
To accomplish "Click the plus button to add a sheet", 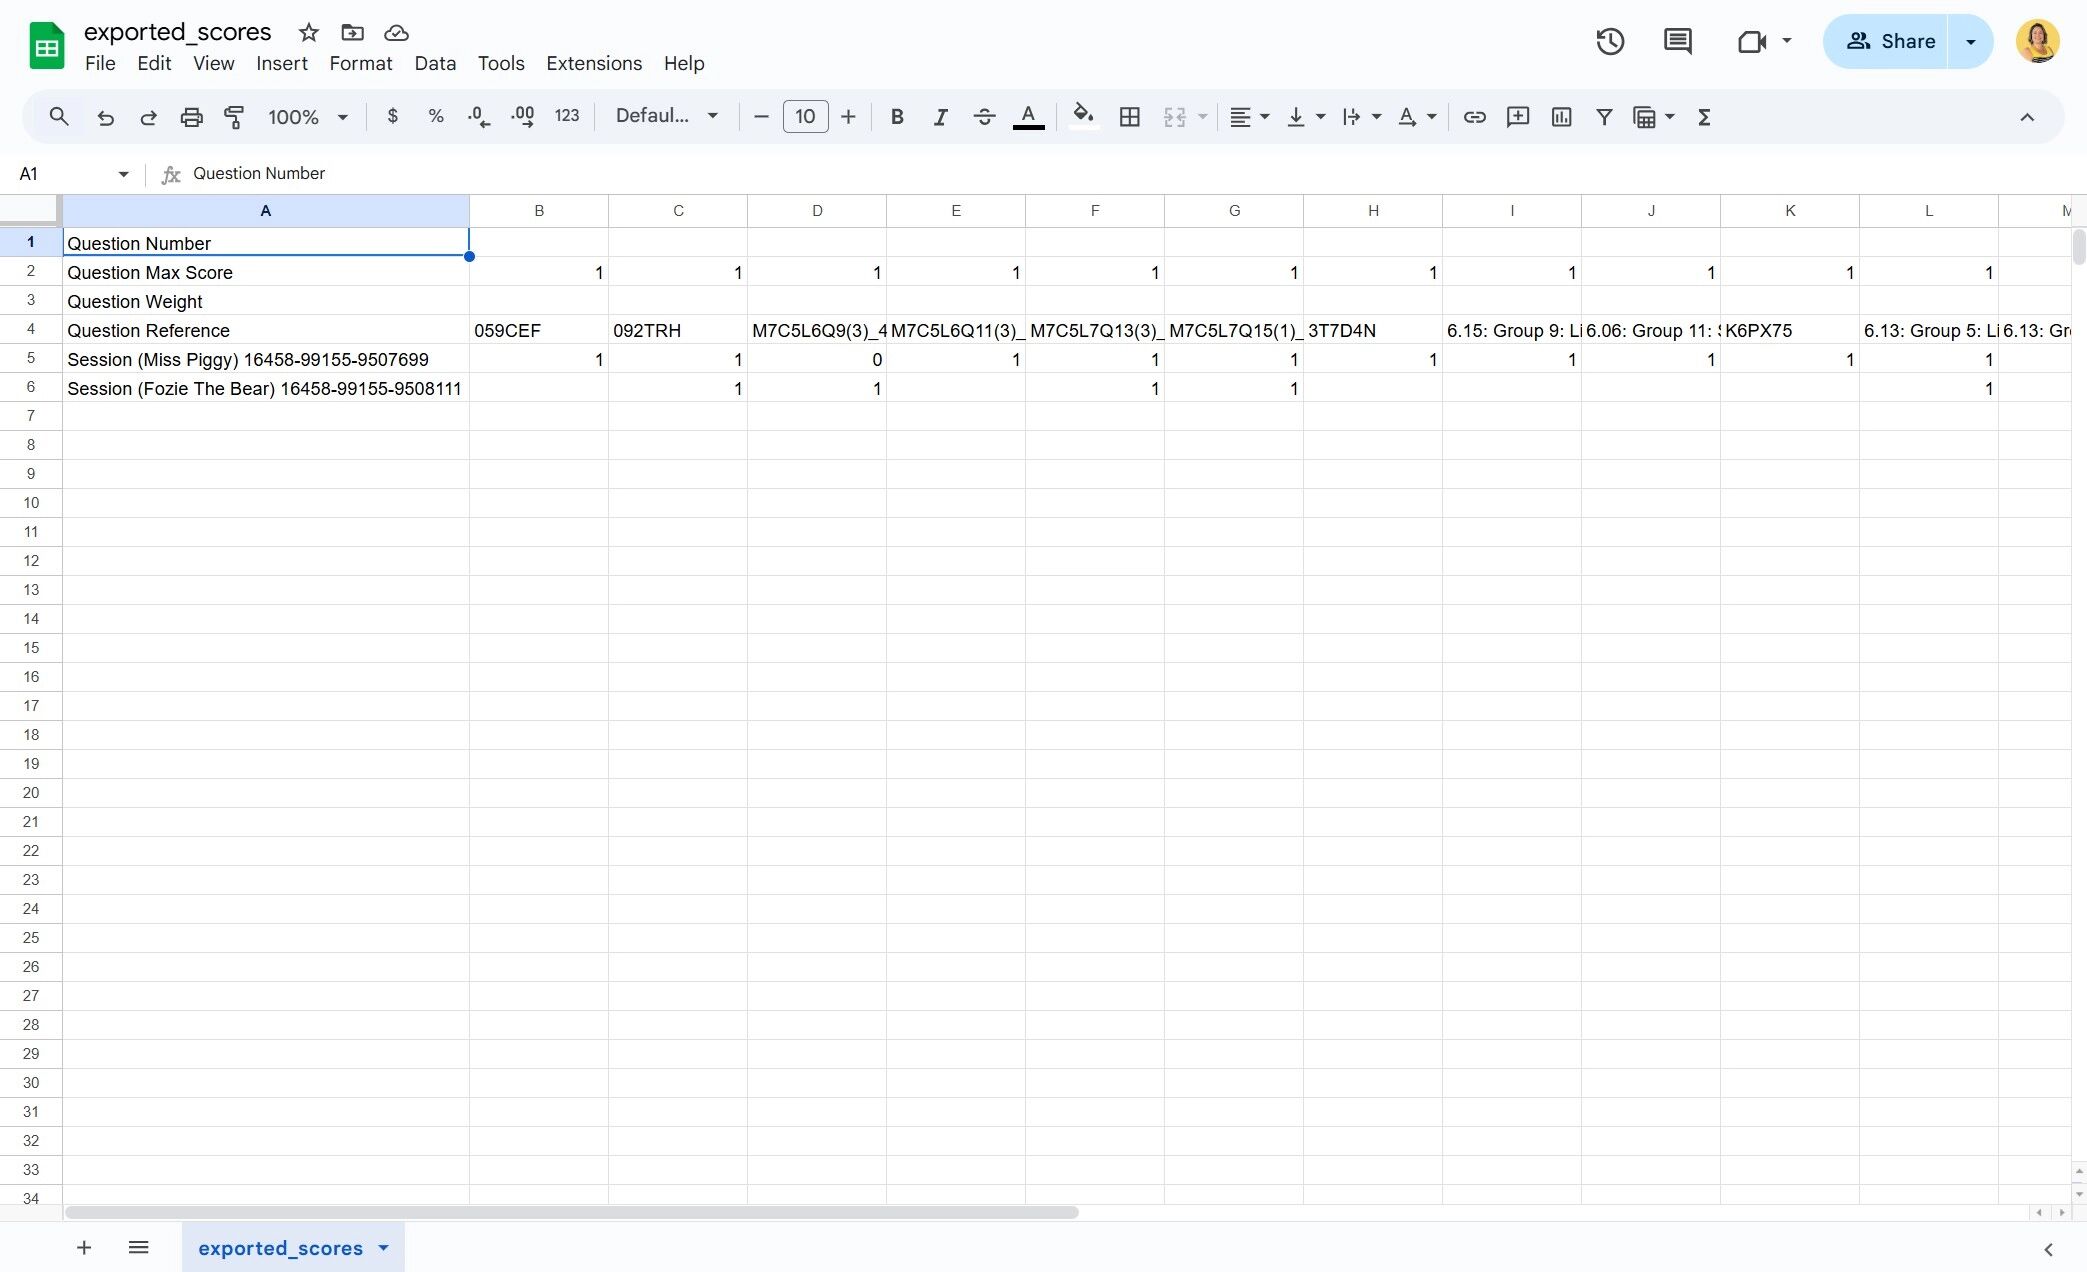I will tap(84, 1247).
